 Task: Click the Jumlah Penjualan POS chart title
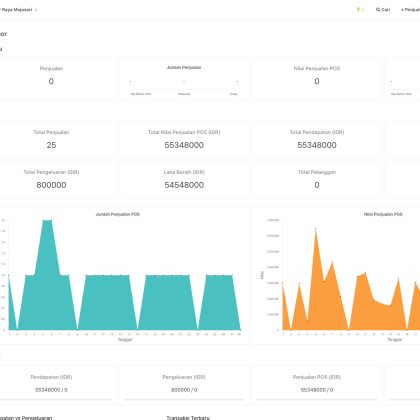pos(118,214)
